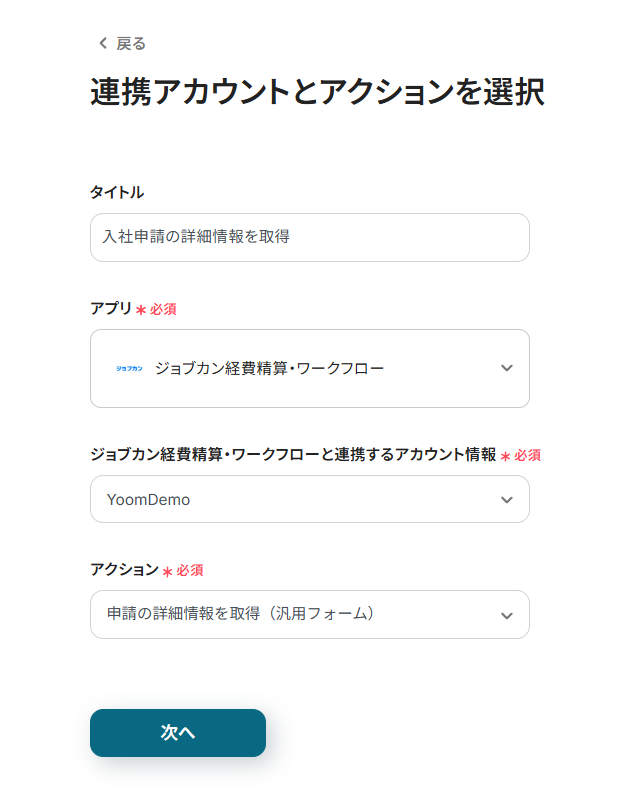Click the アクション field label

pyautogui.click(x=124, y=569)
